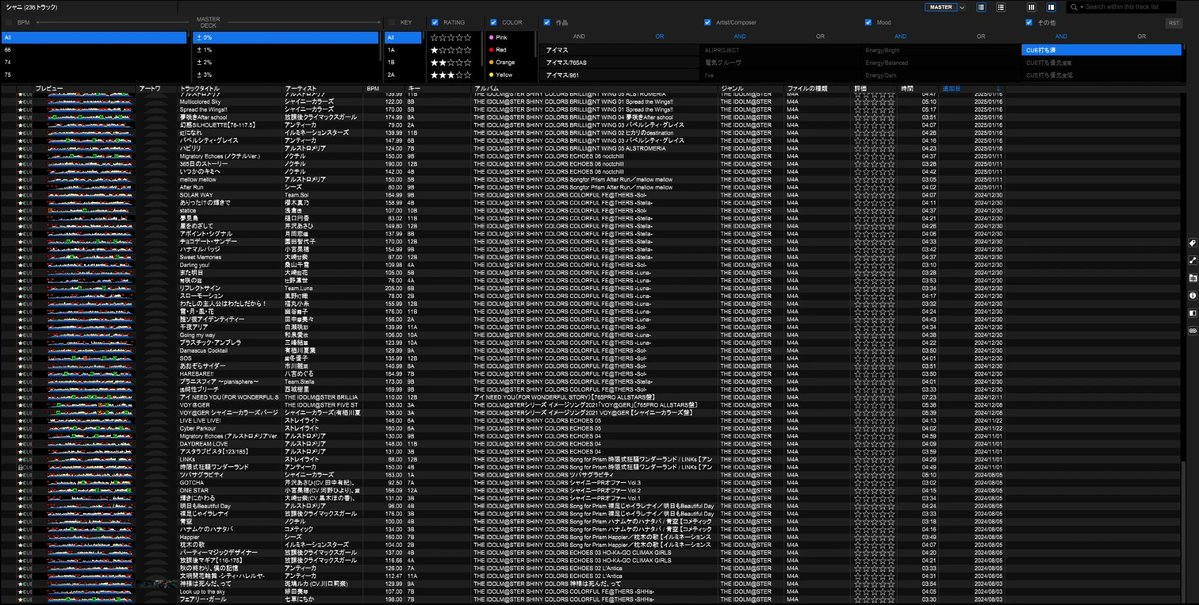The image size is (1199, 605).
Task: Uncheck the RATING filter checkbox
Action: coord(435,22)
